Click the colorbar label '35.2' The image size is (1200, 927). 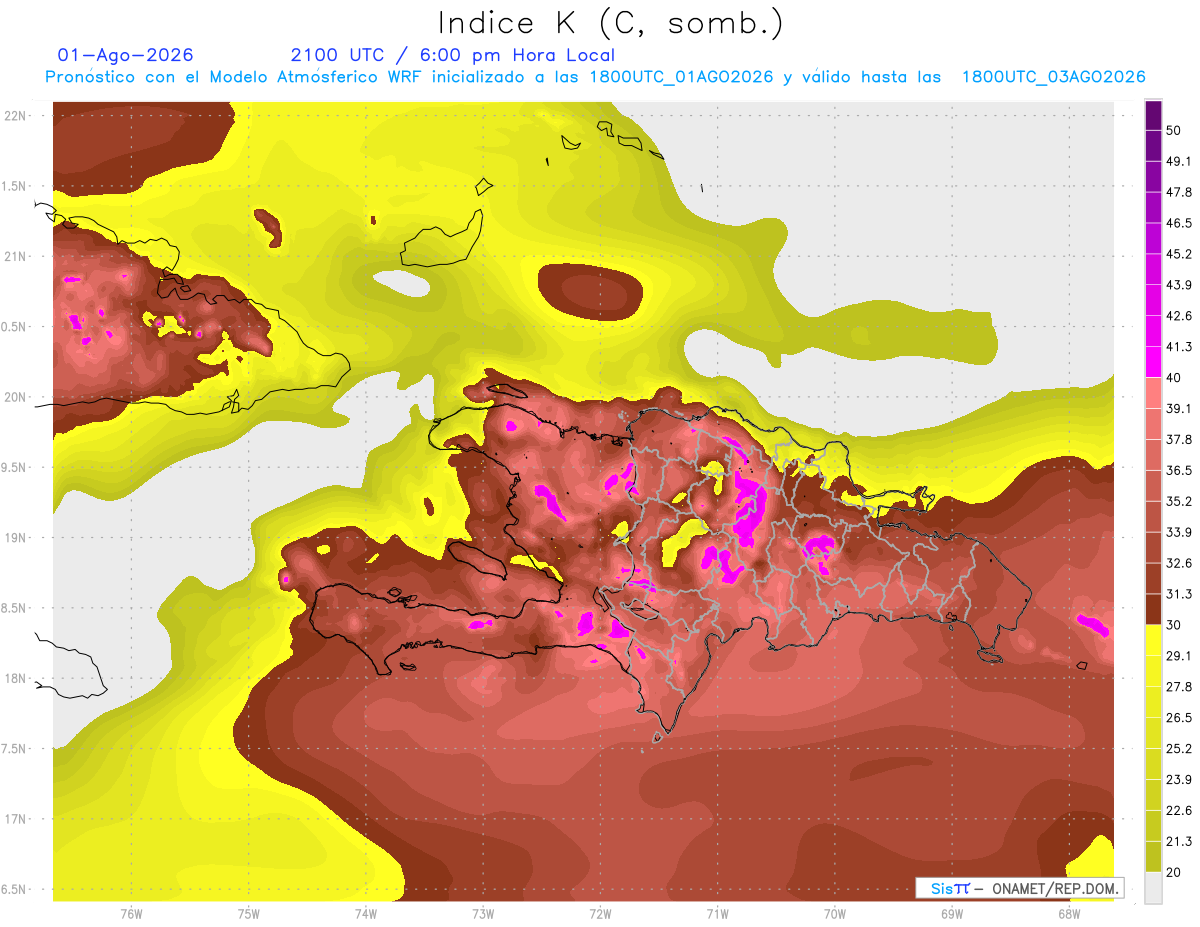point(1179,501)
